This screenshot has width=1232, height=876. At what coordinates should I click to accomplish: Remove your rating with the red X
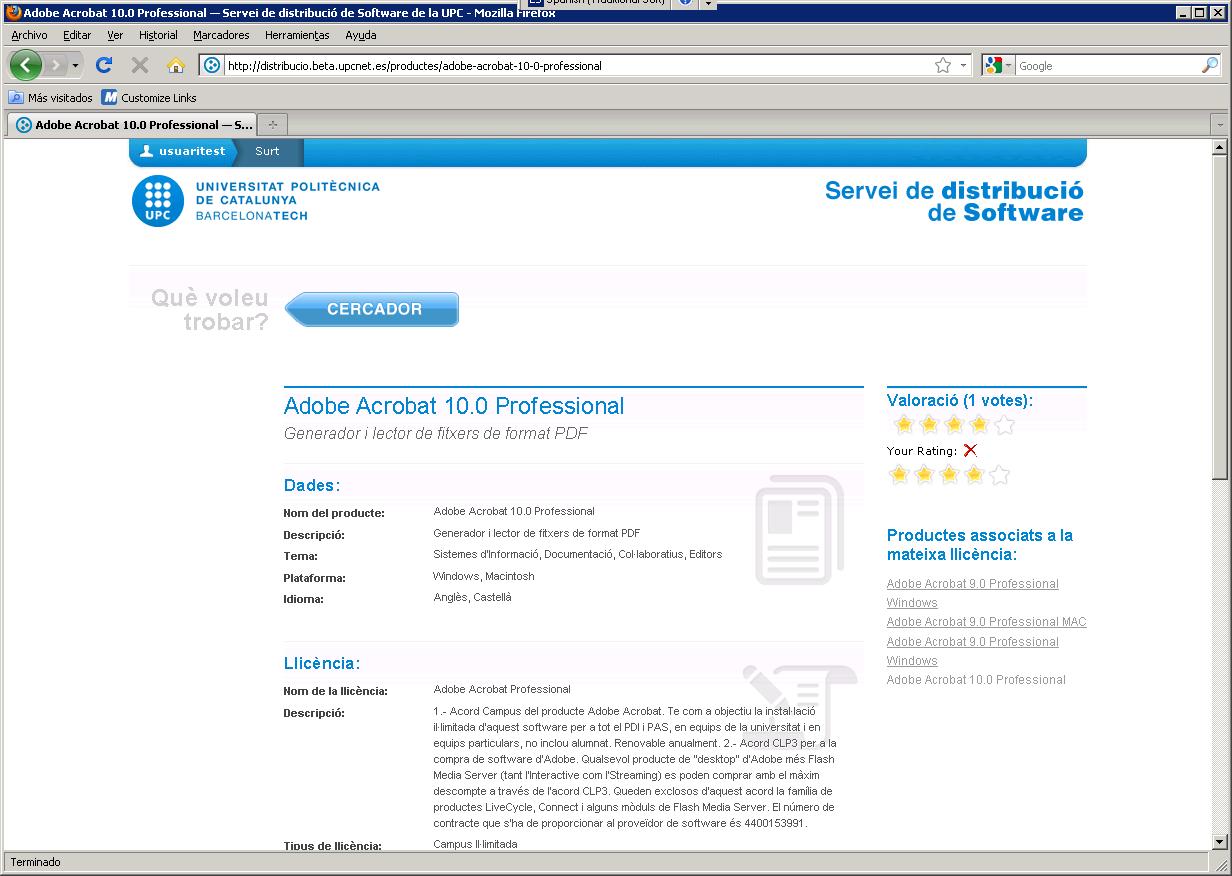click(969, 451)
